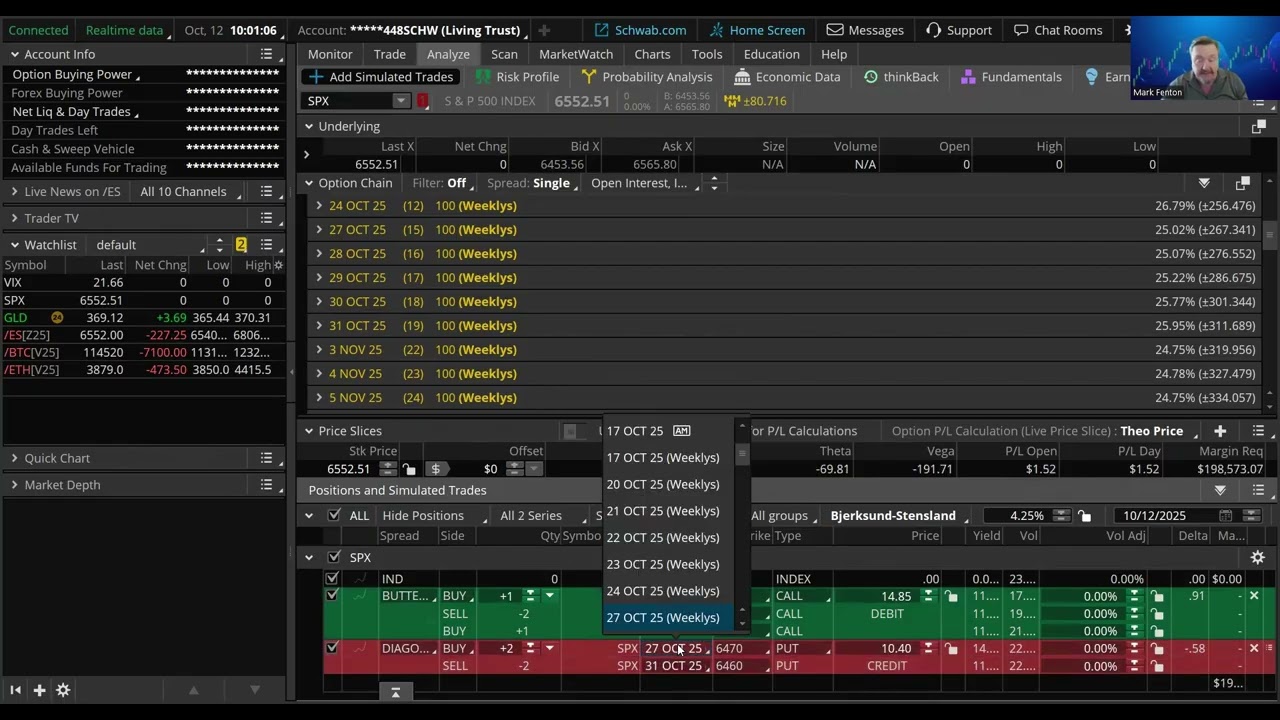Detach the Option Chain window icon
The height and width of the screenshot is (720, 1280).
click(x=1242, y=183)
